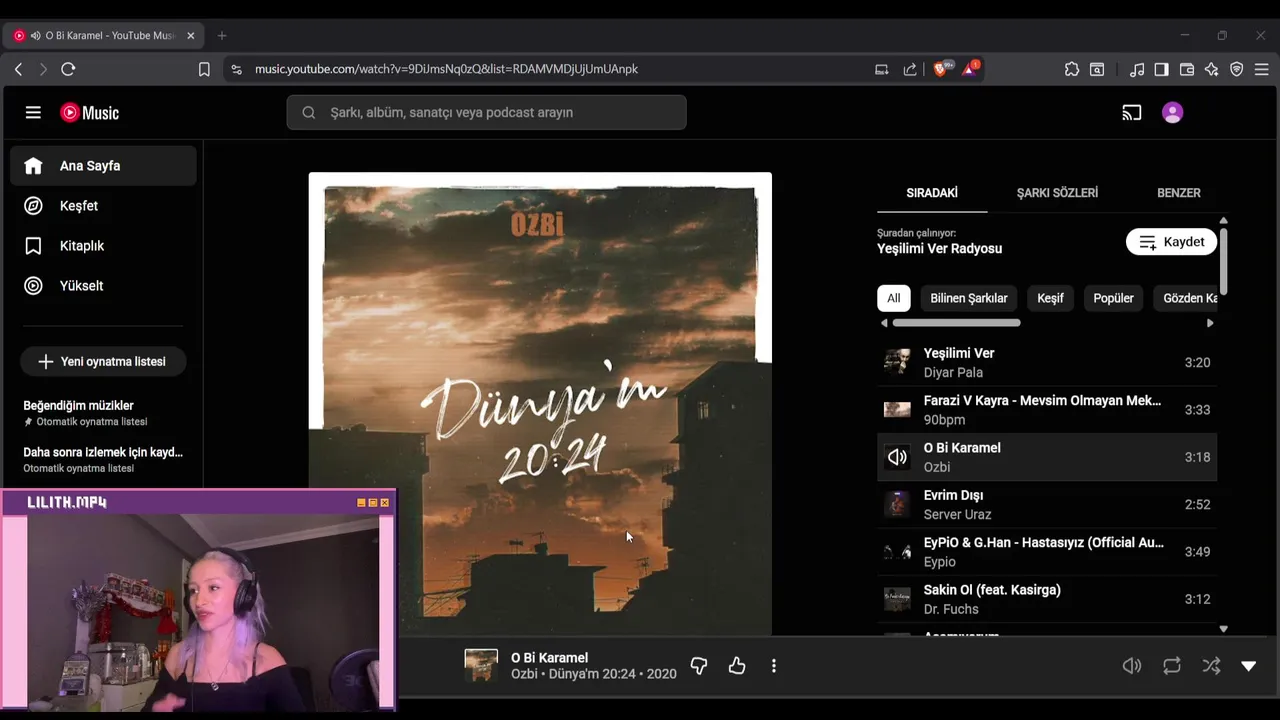Click the Sakin Ol queue thumbnail
The image size is (1280, 720).
click(897, 599)
